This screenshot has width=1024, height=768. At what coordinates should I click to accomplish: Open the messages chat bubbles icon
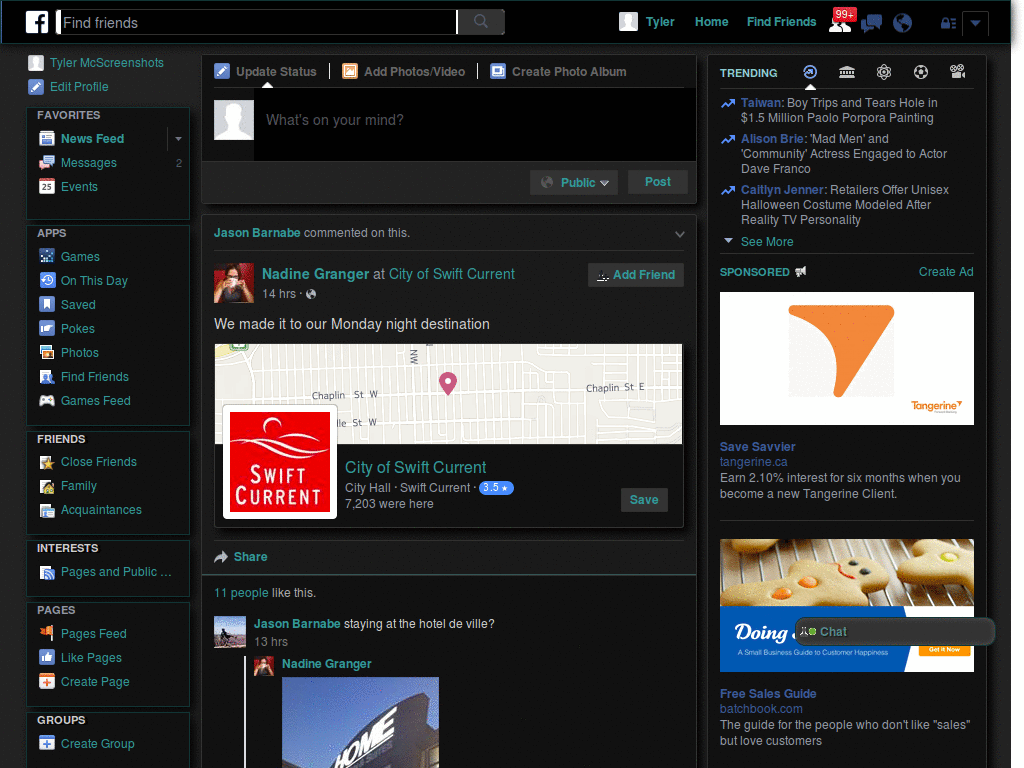pyautogui.click(x=871, y=24)
